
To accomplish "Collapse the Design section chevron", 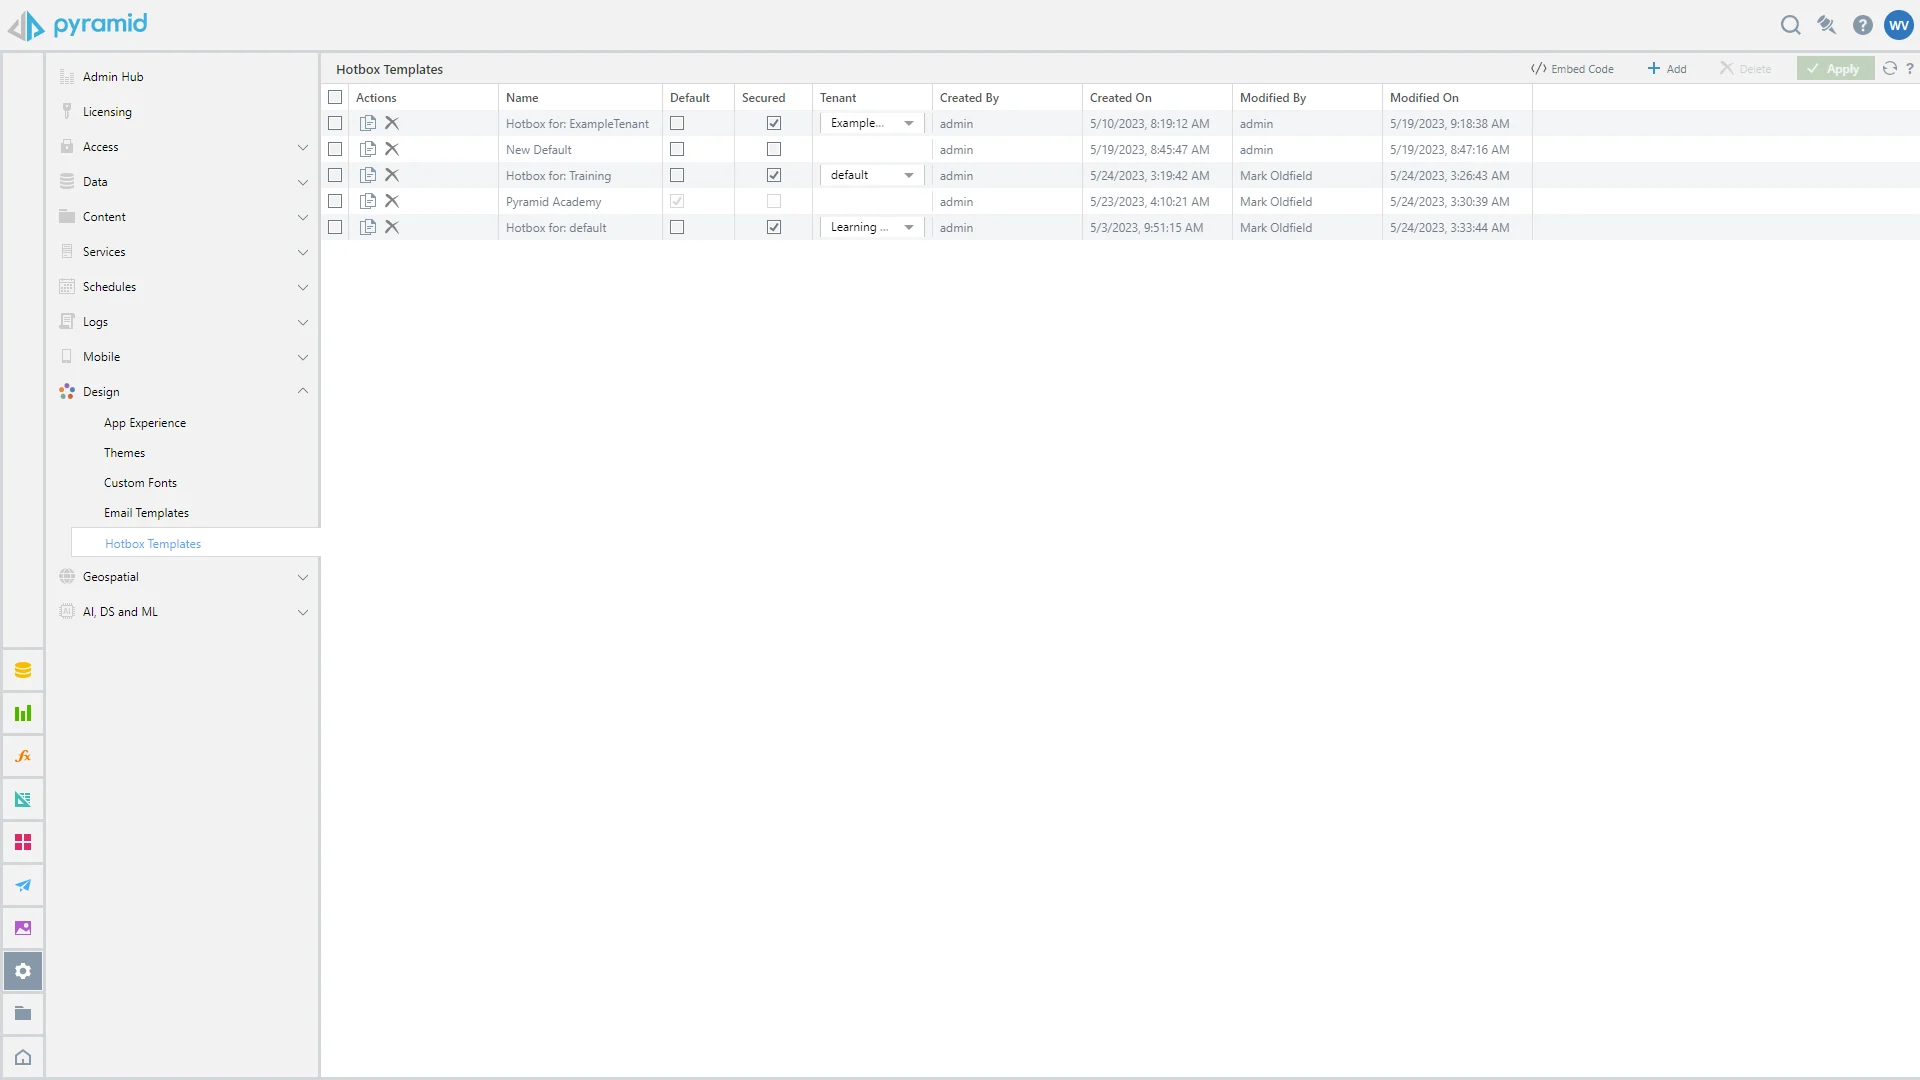I will tap(302, 391).
